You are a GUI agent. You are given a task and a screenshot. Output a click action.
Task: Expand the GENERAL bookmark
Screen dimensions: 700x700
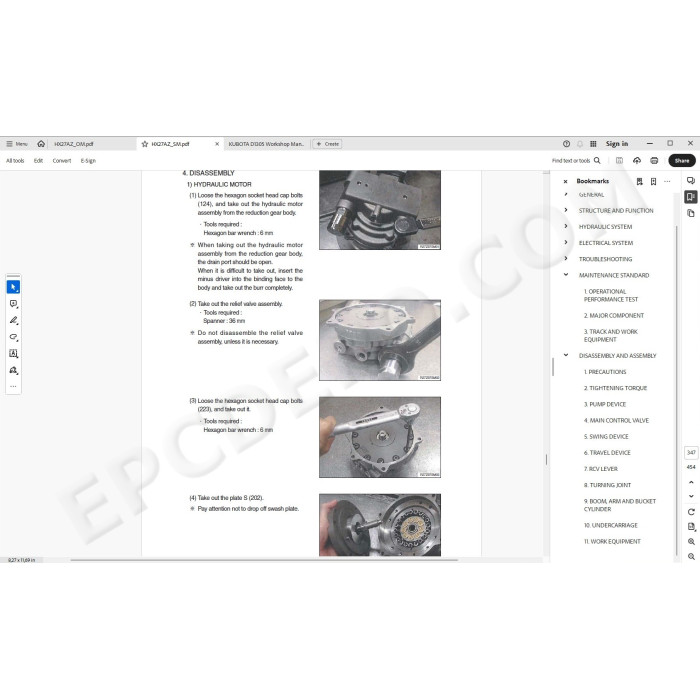pyautogui.click(x=566, y=195)
